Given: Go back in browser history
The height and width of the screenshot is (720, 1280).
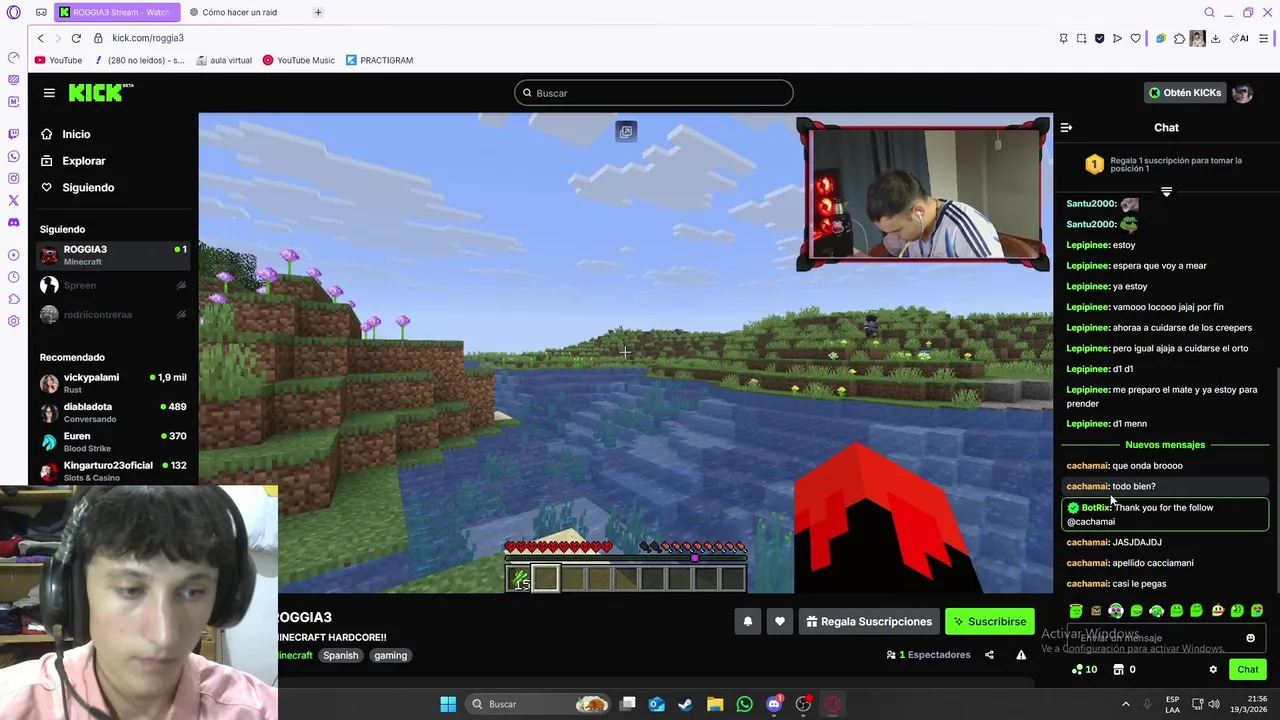Looking at the screenshot, I should point(40,38).
